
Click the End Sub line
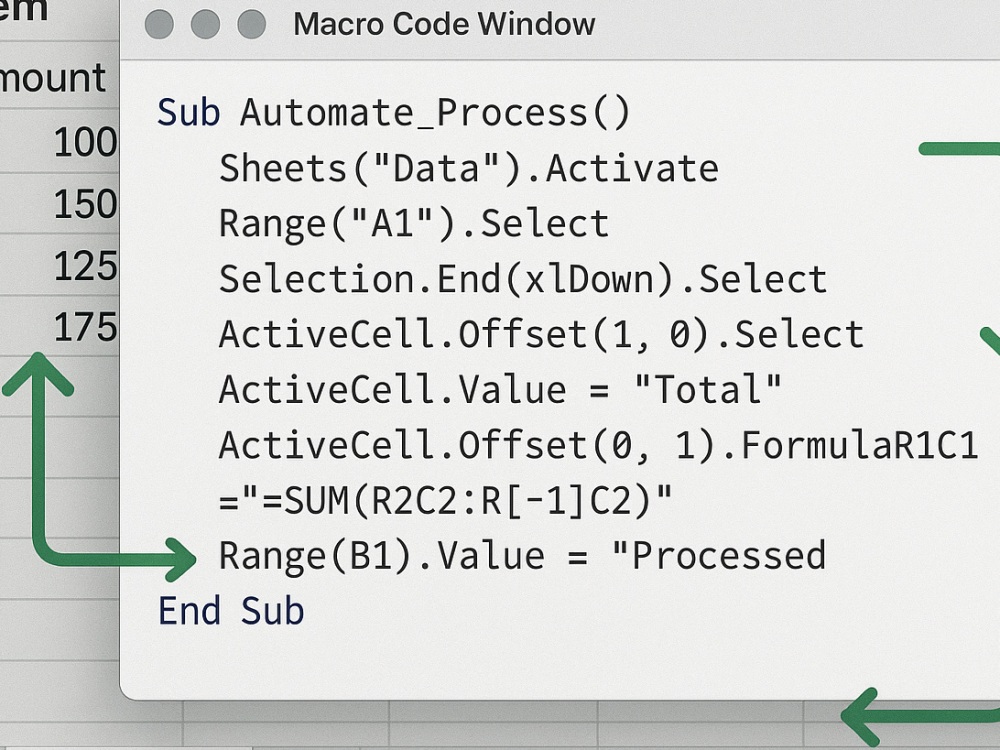231,611
